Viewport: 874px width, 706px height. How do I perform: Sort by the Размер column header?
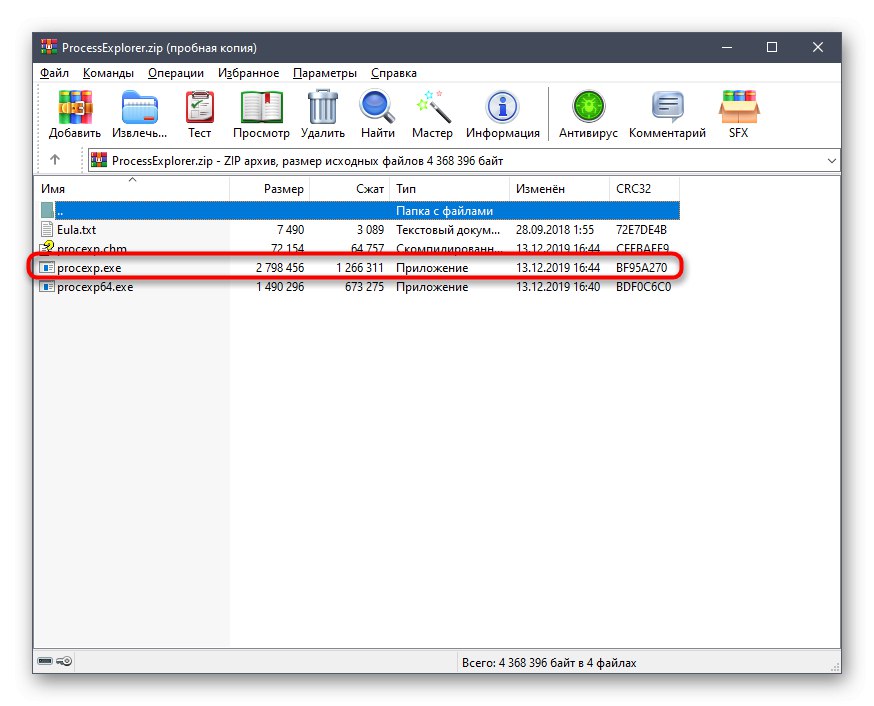coord(270,188)
